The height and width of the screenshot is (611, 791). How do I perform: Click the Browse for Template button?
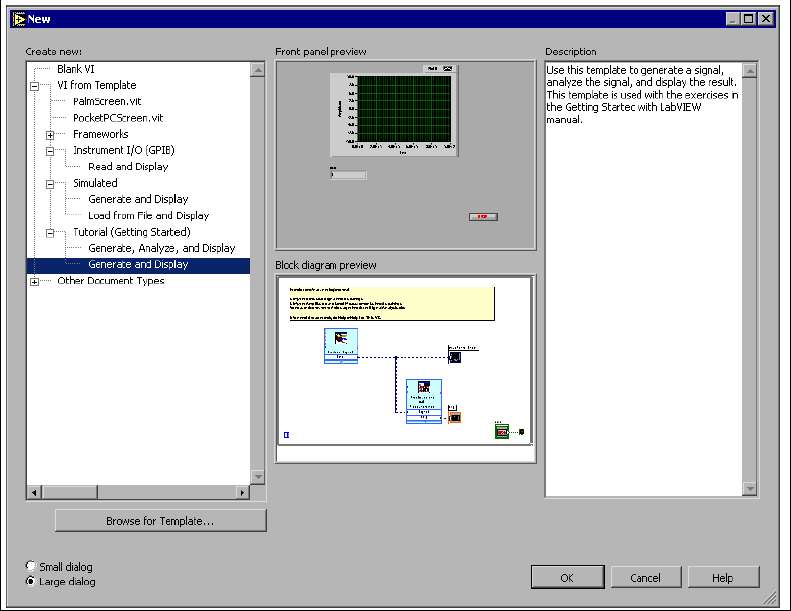pos(160,521)
